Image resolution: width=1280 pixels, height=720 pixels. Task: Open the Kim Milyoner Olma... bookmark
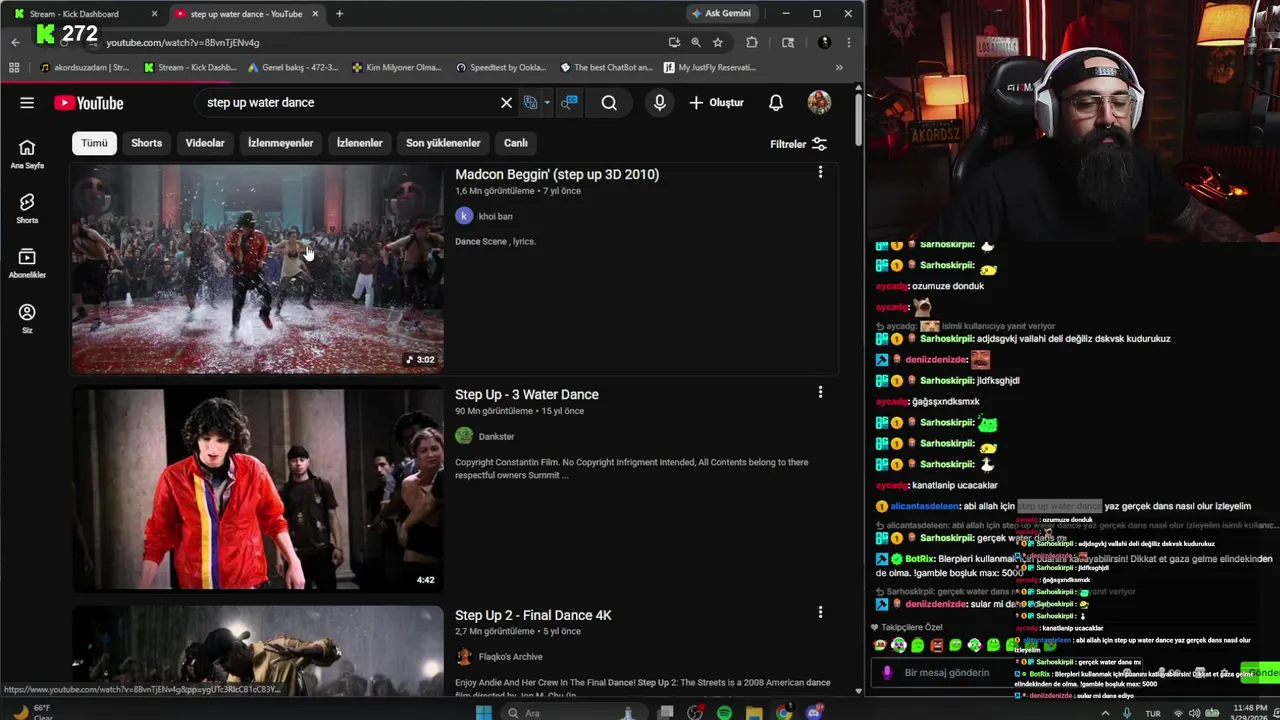click(397, 68)
